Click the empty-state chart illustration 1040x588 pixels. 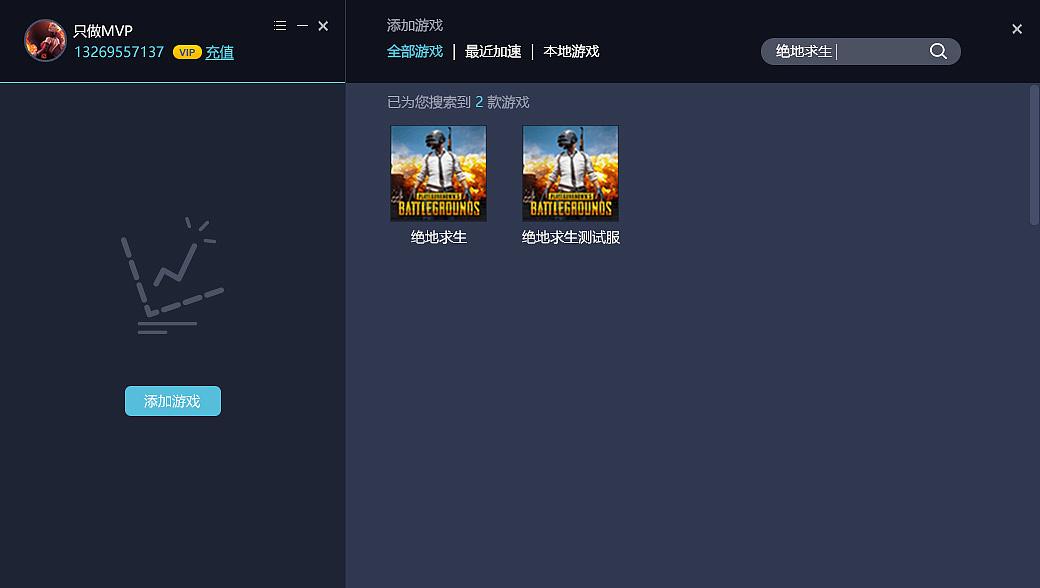[x=172, y=275]
